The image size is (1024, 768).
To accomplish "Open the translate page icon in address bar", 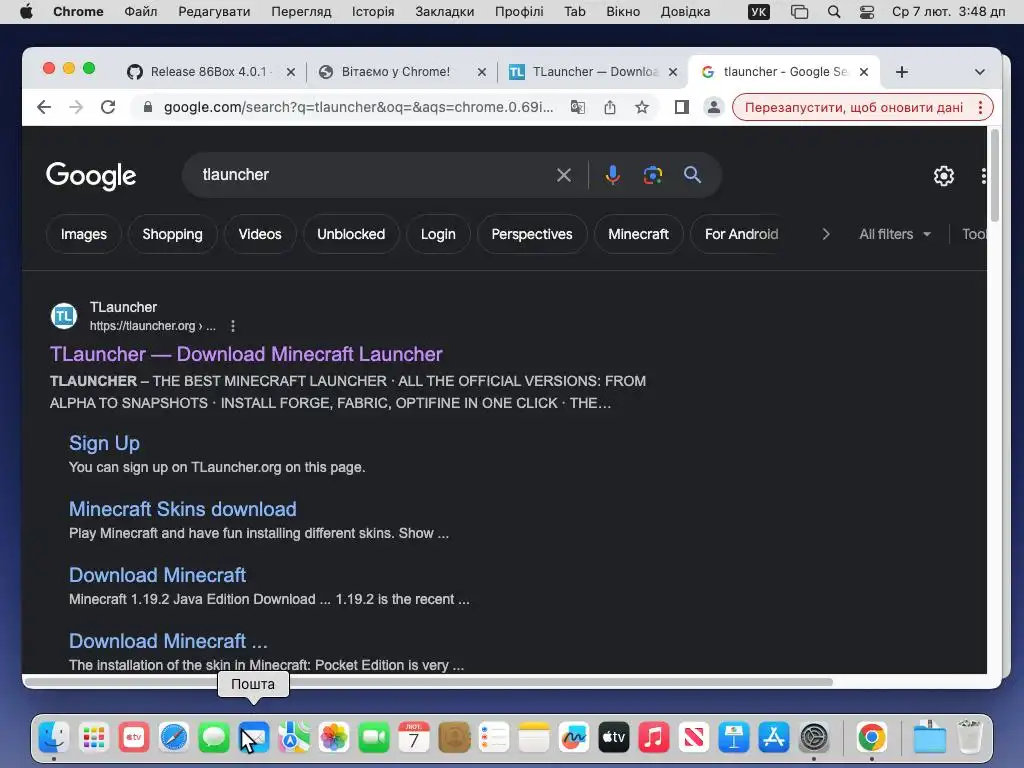I will pos(578,107).
